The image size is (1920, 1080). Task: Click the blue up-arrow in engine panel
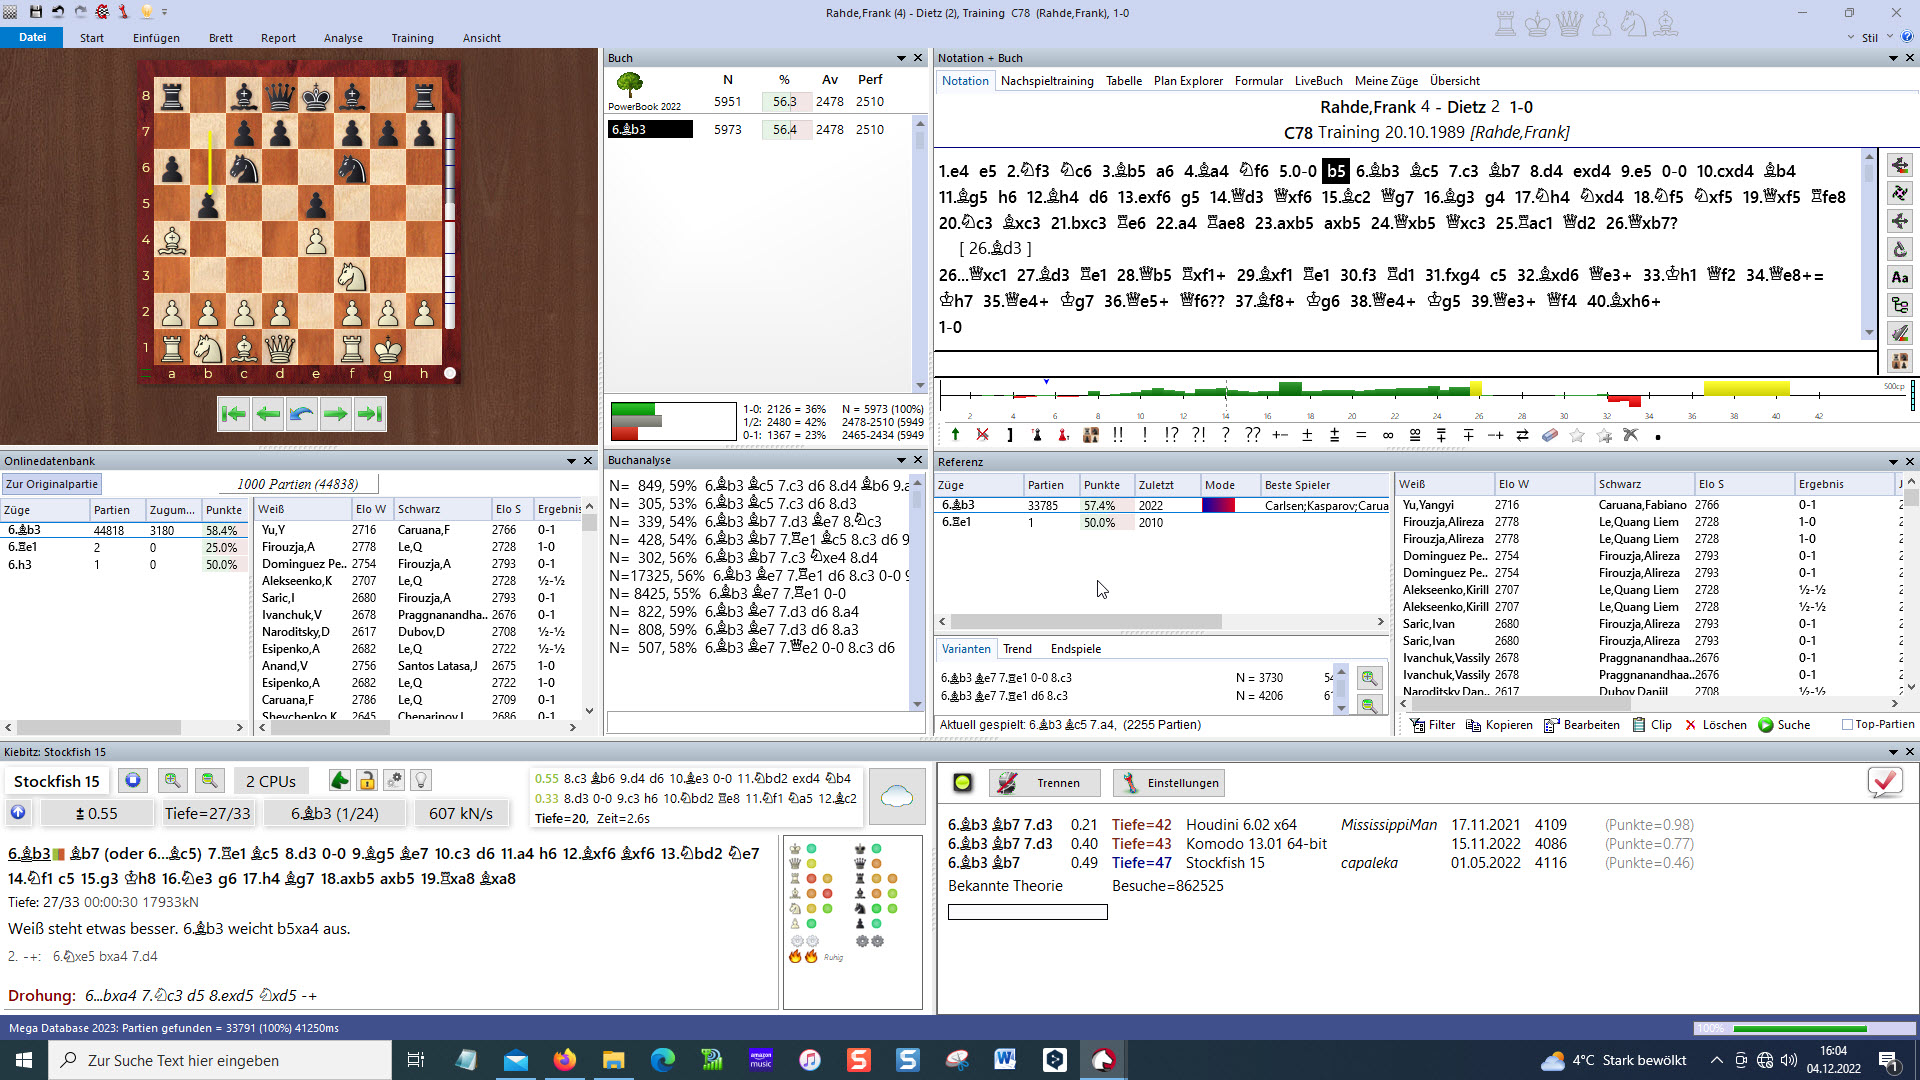[x=18, y=813]
